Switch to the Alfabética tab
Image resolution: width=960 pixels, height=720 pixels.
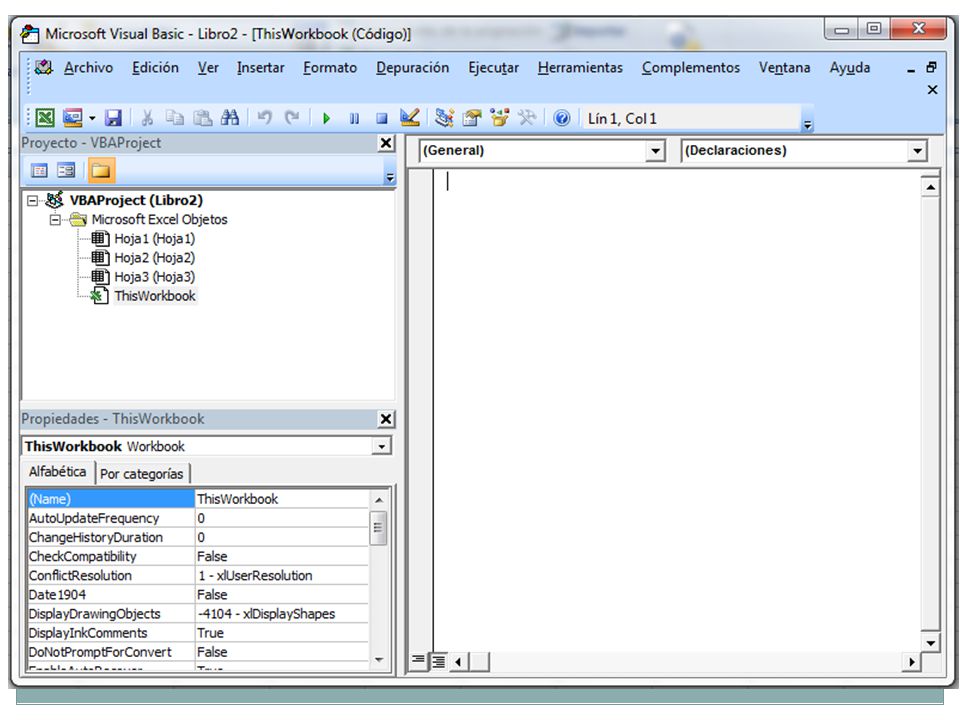pyautogui.click(x=58, y=471)
